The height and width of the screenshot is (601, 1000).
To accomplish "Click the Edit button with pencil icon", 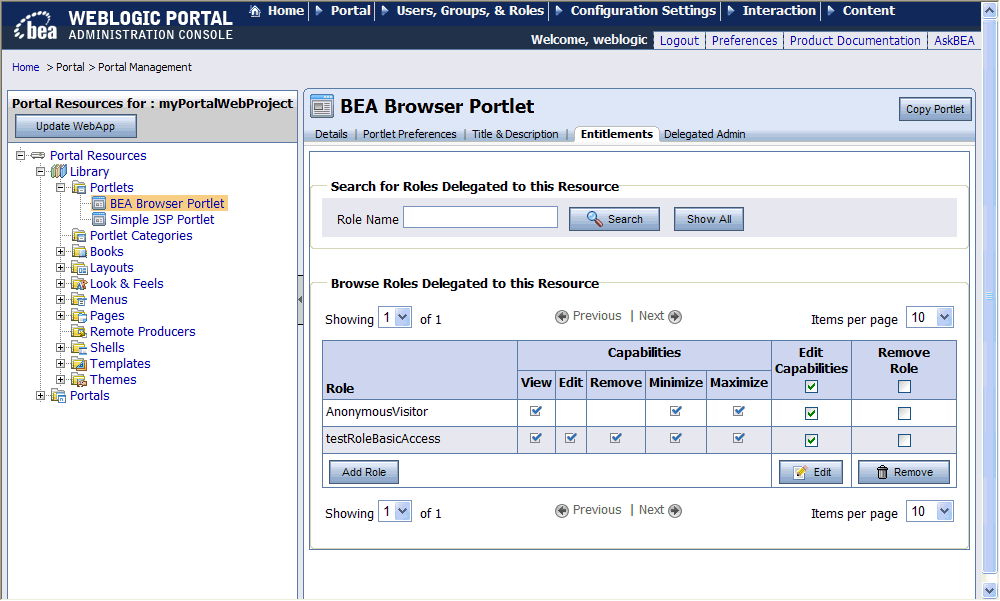I will 811,472.
